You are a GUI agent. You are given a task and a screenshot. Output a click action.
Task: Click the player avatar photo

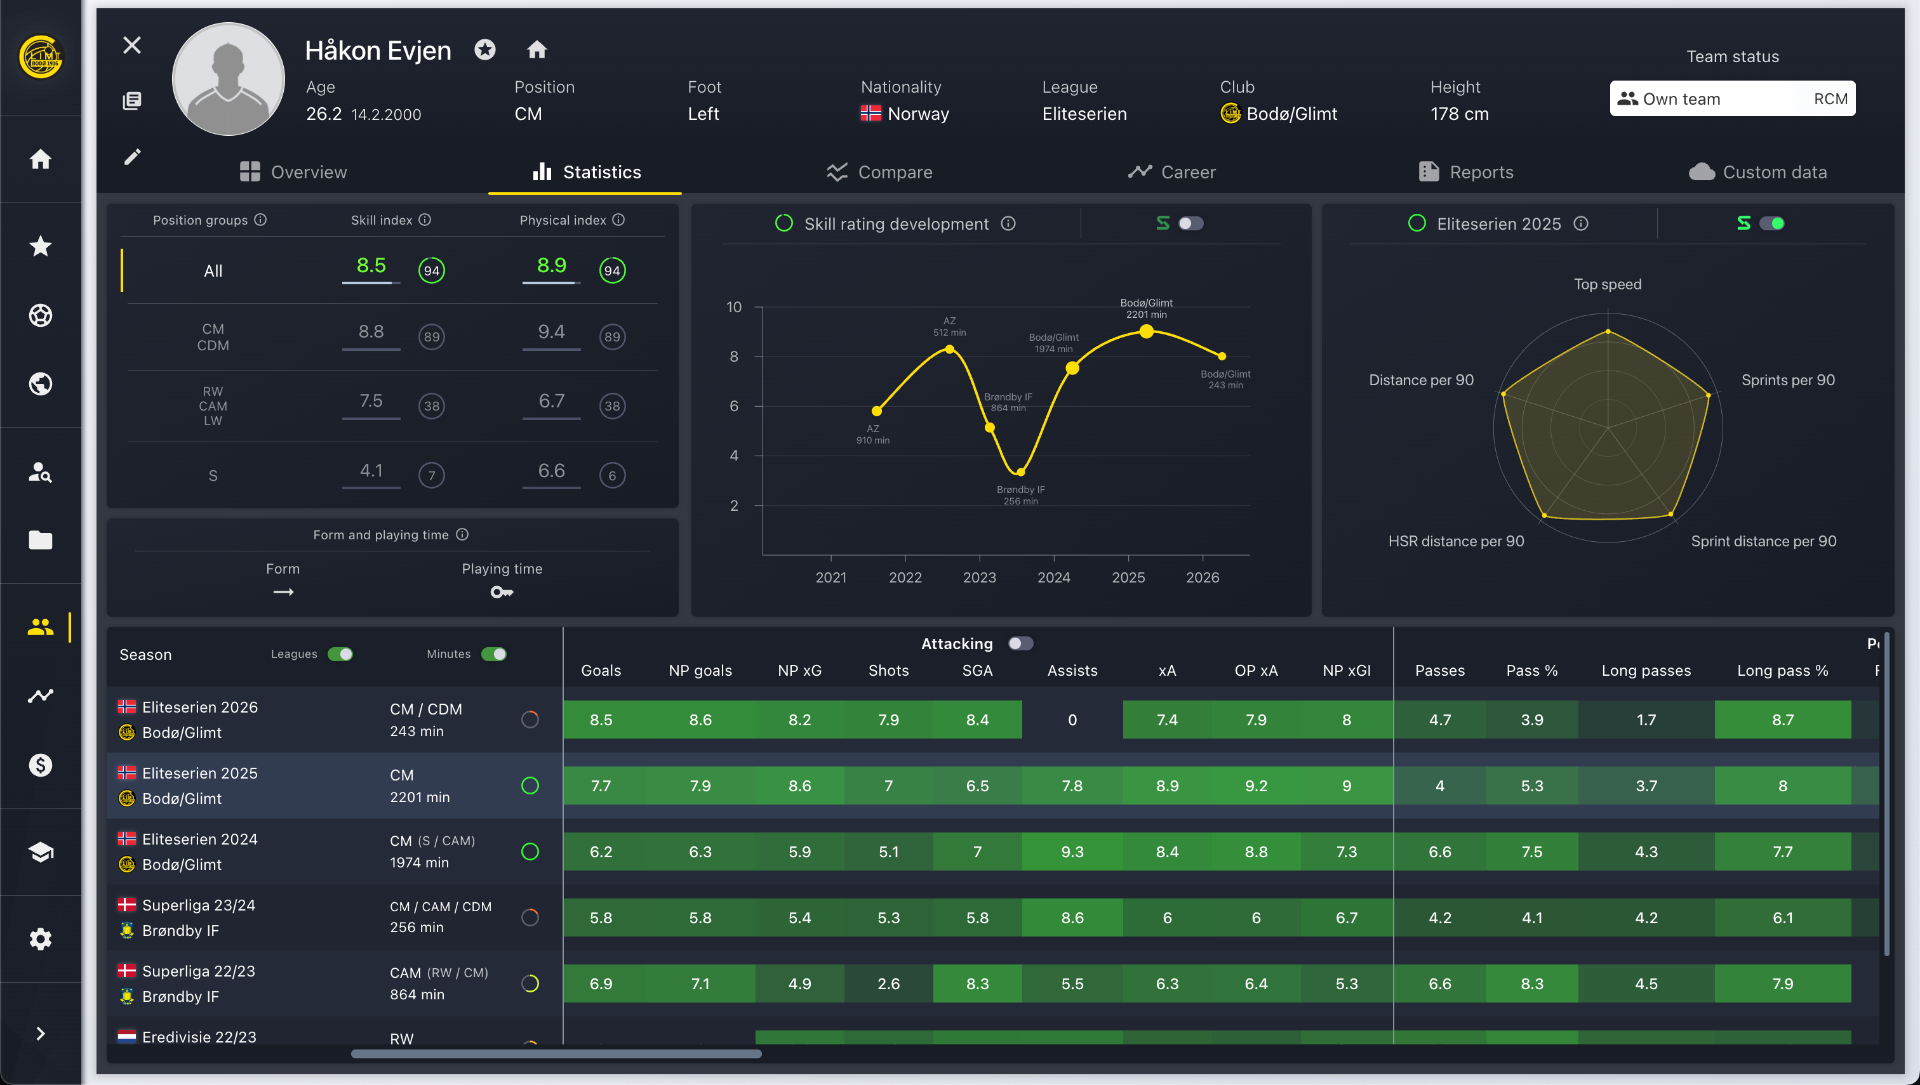[229, 79]
